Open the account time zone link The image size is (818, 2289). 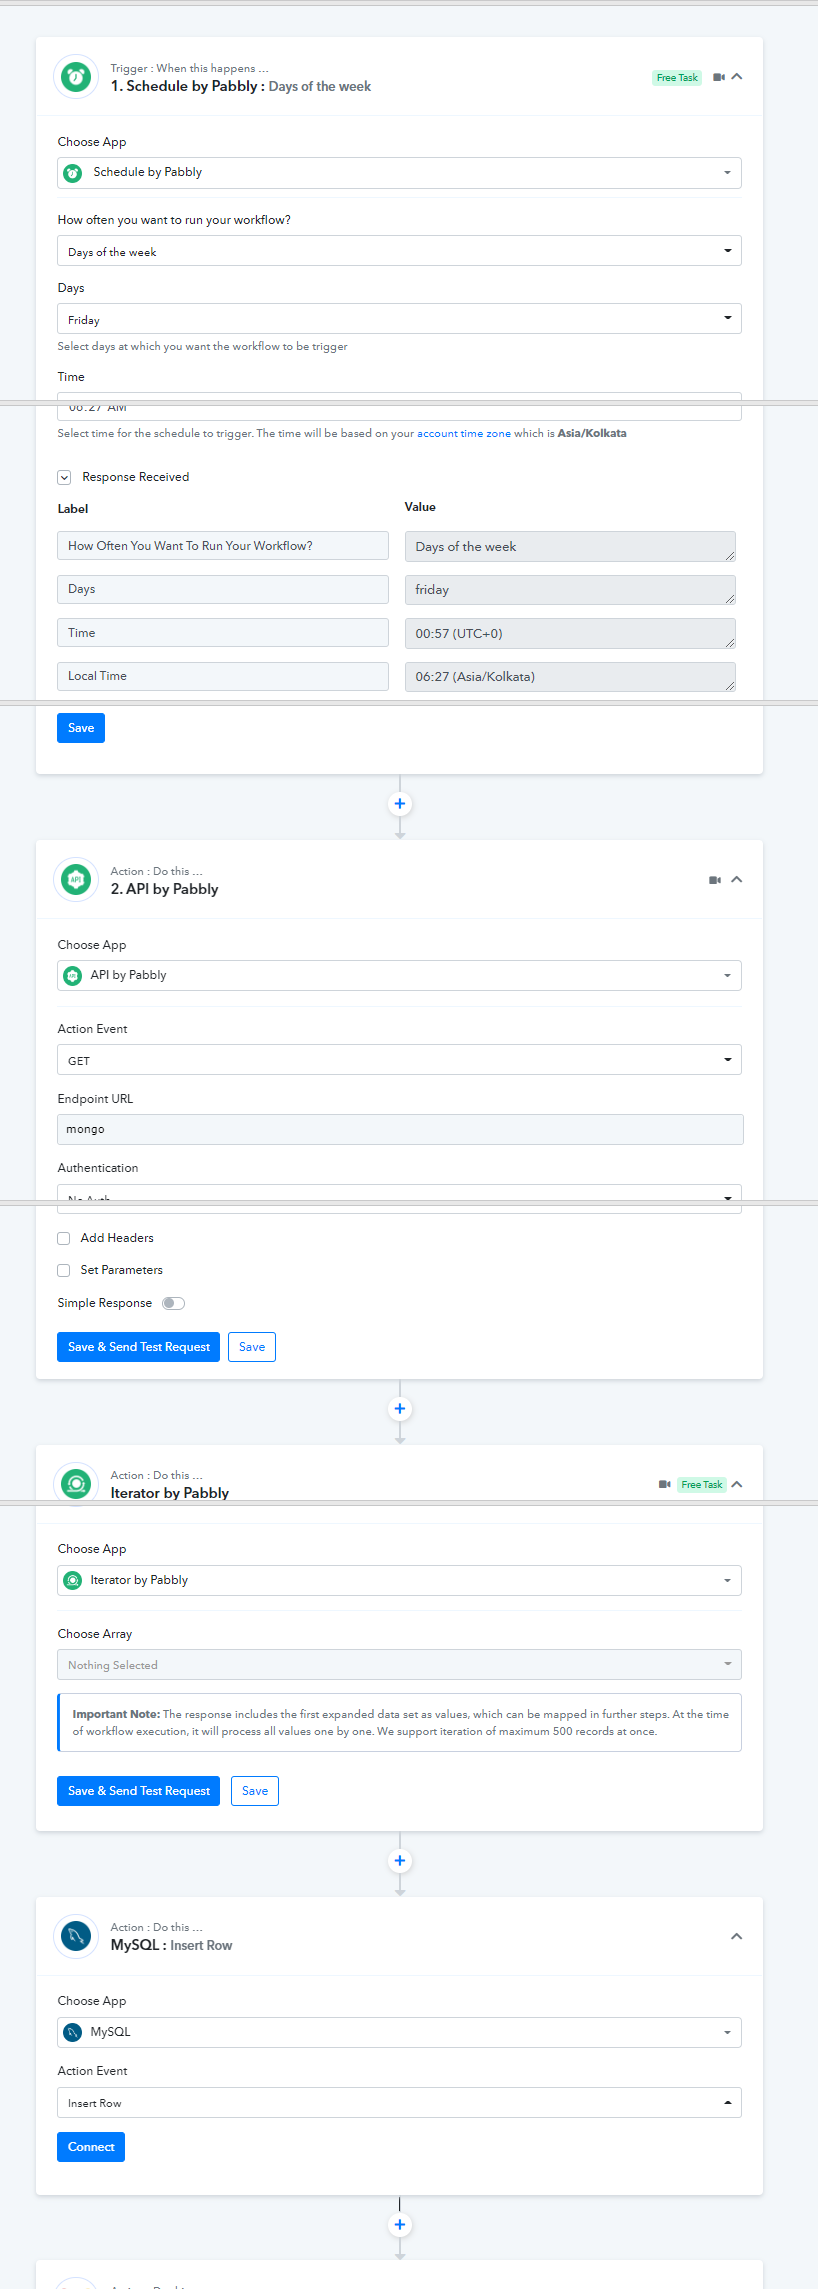(463, 434)
